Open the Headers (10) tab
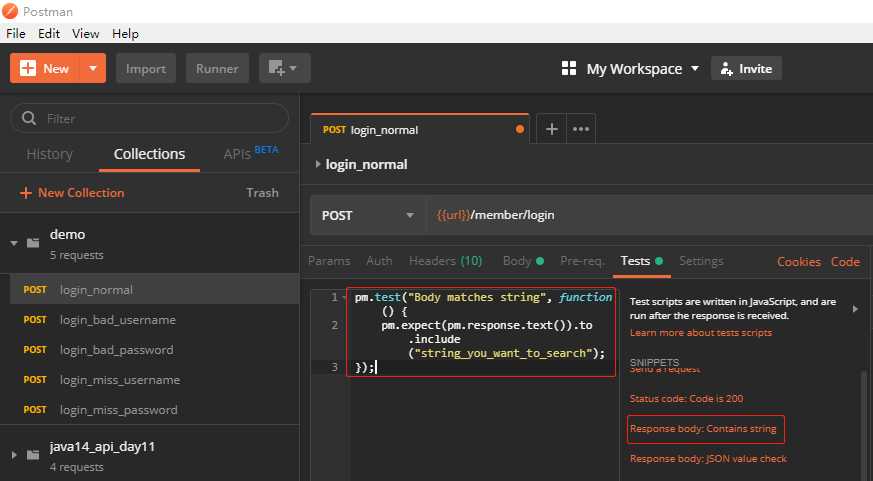This screenshot has height=481, width=873. [x=445, y=261]
